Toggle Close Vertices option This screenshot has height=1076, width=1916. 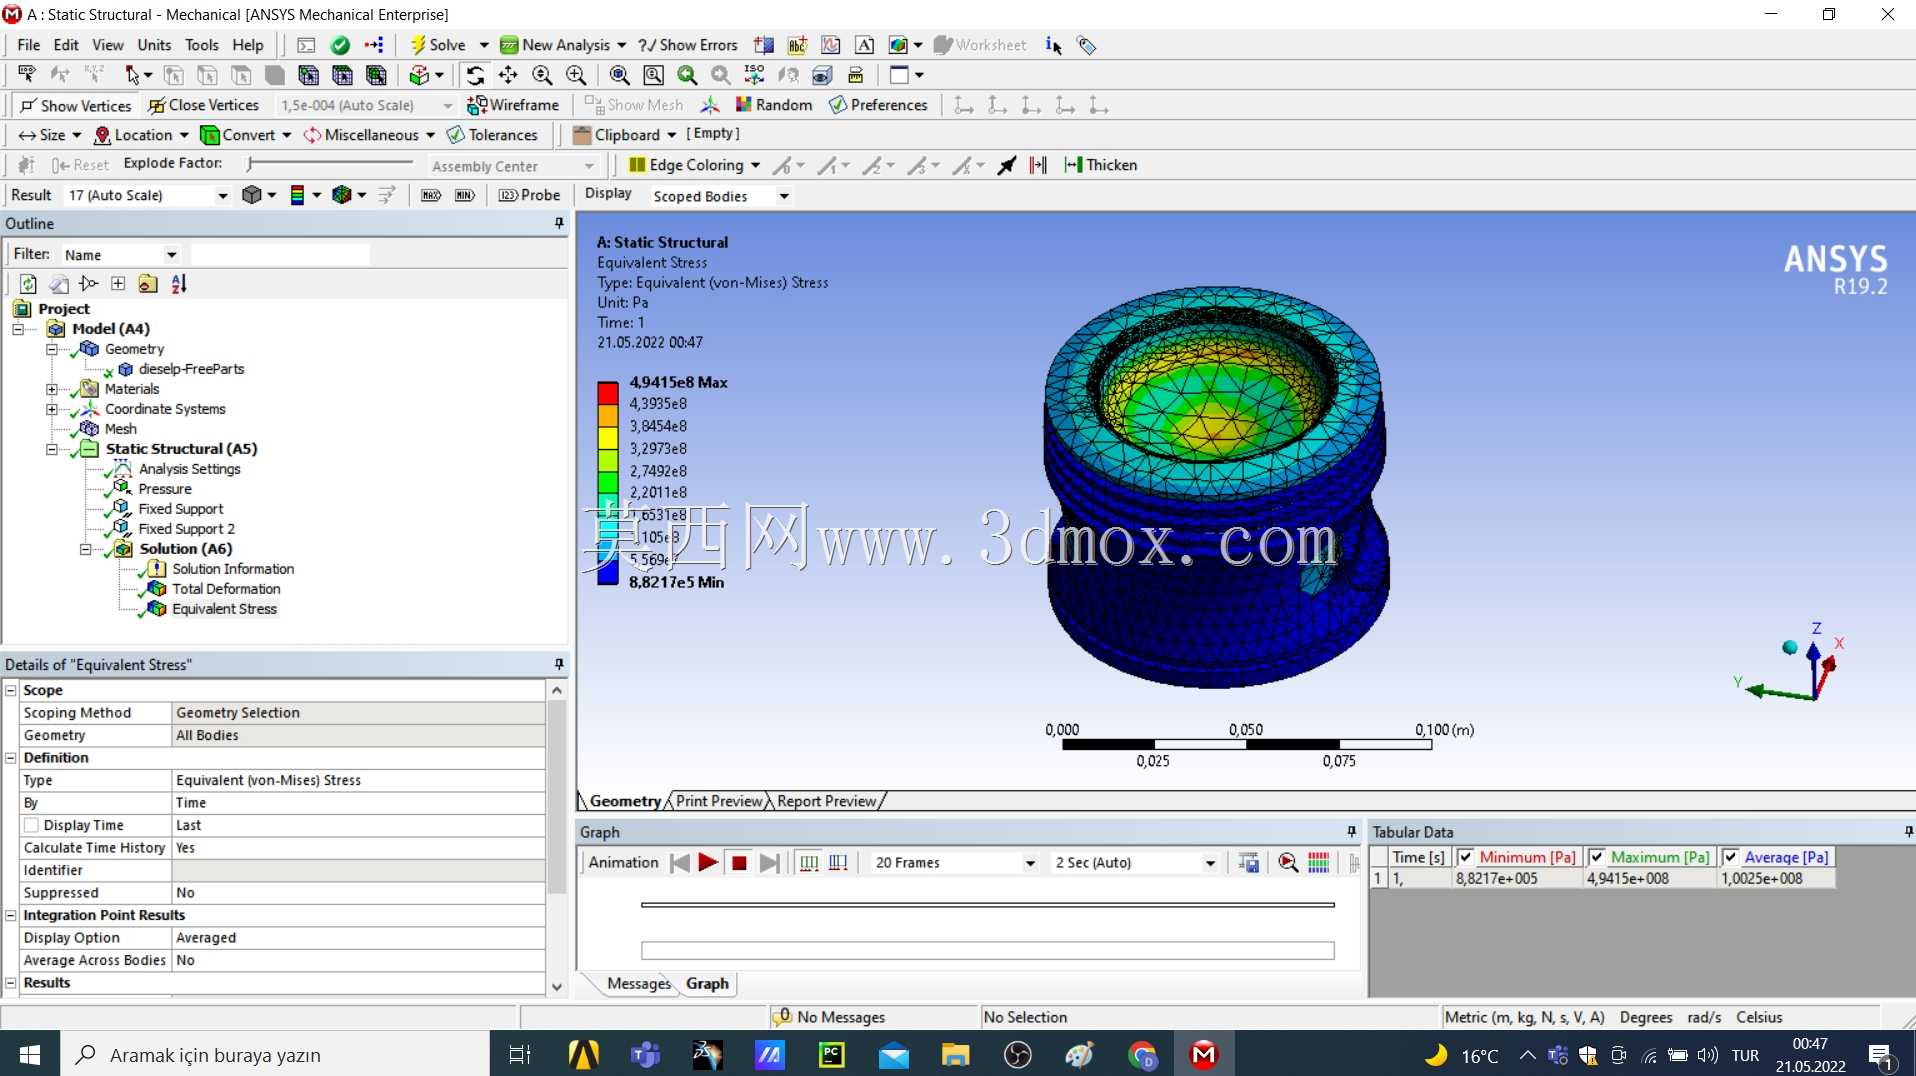(203, 105)
